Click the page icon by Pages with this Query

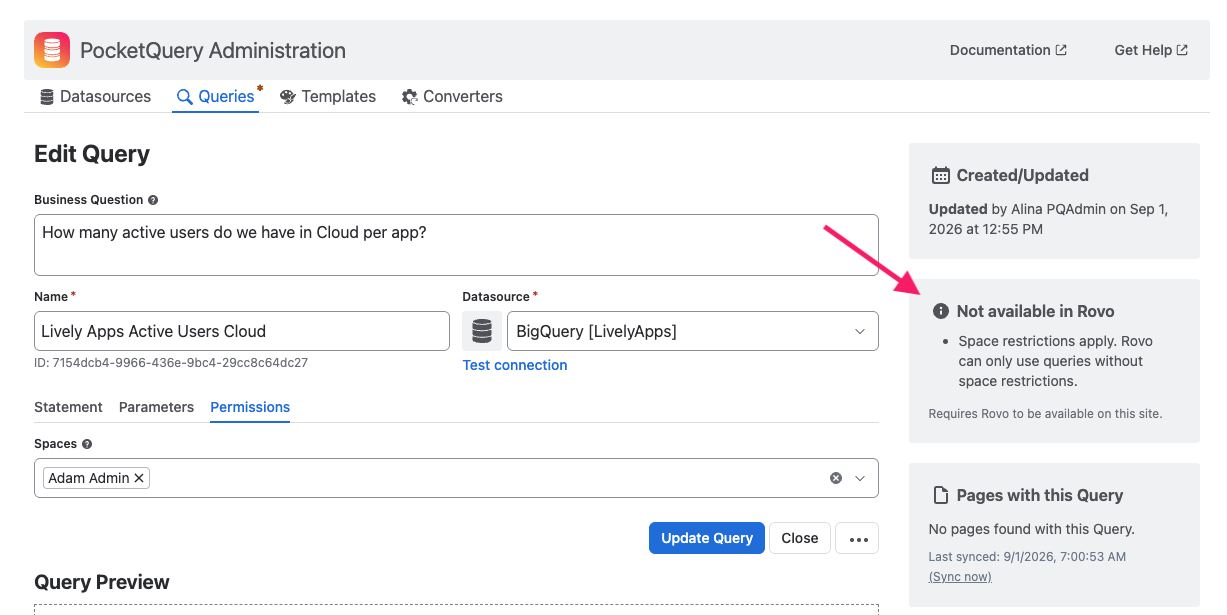tap(940, 495)
